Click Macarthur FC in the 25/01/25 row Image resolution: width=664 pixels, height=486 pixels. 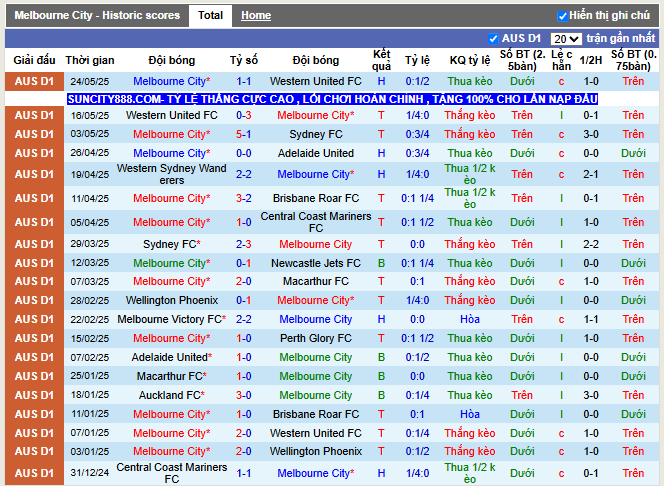pyautogui.click(x=172, y=376)
